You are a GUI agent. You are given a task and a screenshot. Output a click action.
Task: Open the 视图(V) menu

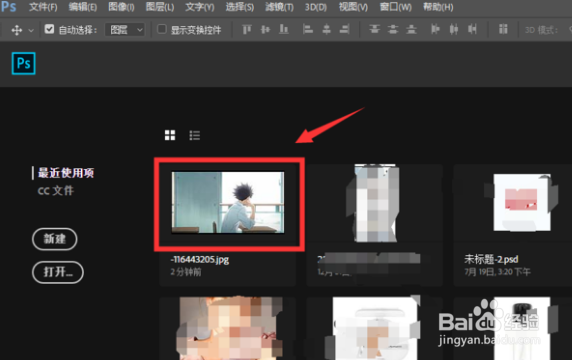click(x=353, y=7)
